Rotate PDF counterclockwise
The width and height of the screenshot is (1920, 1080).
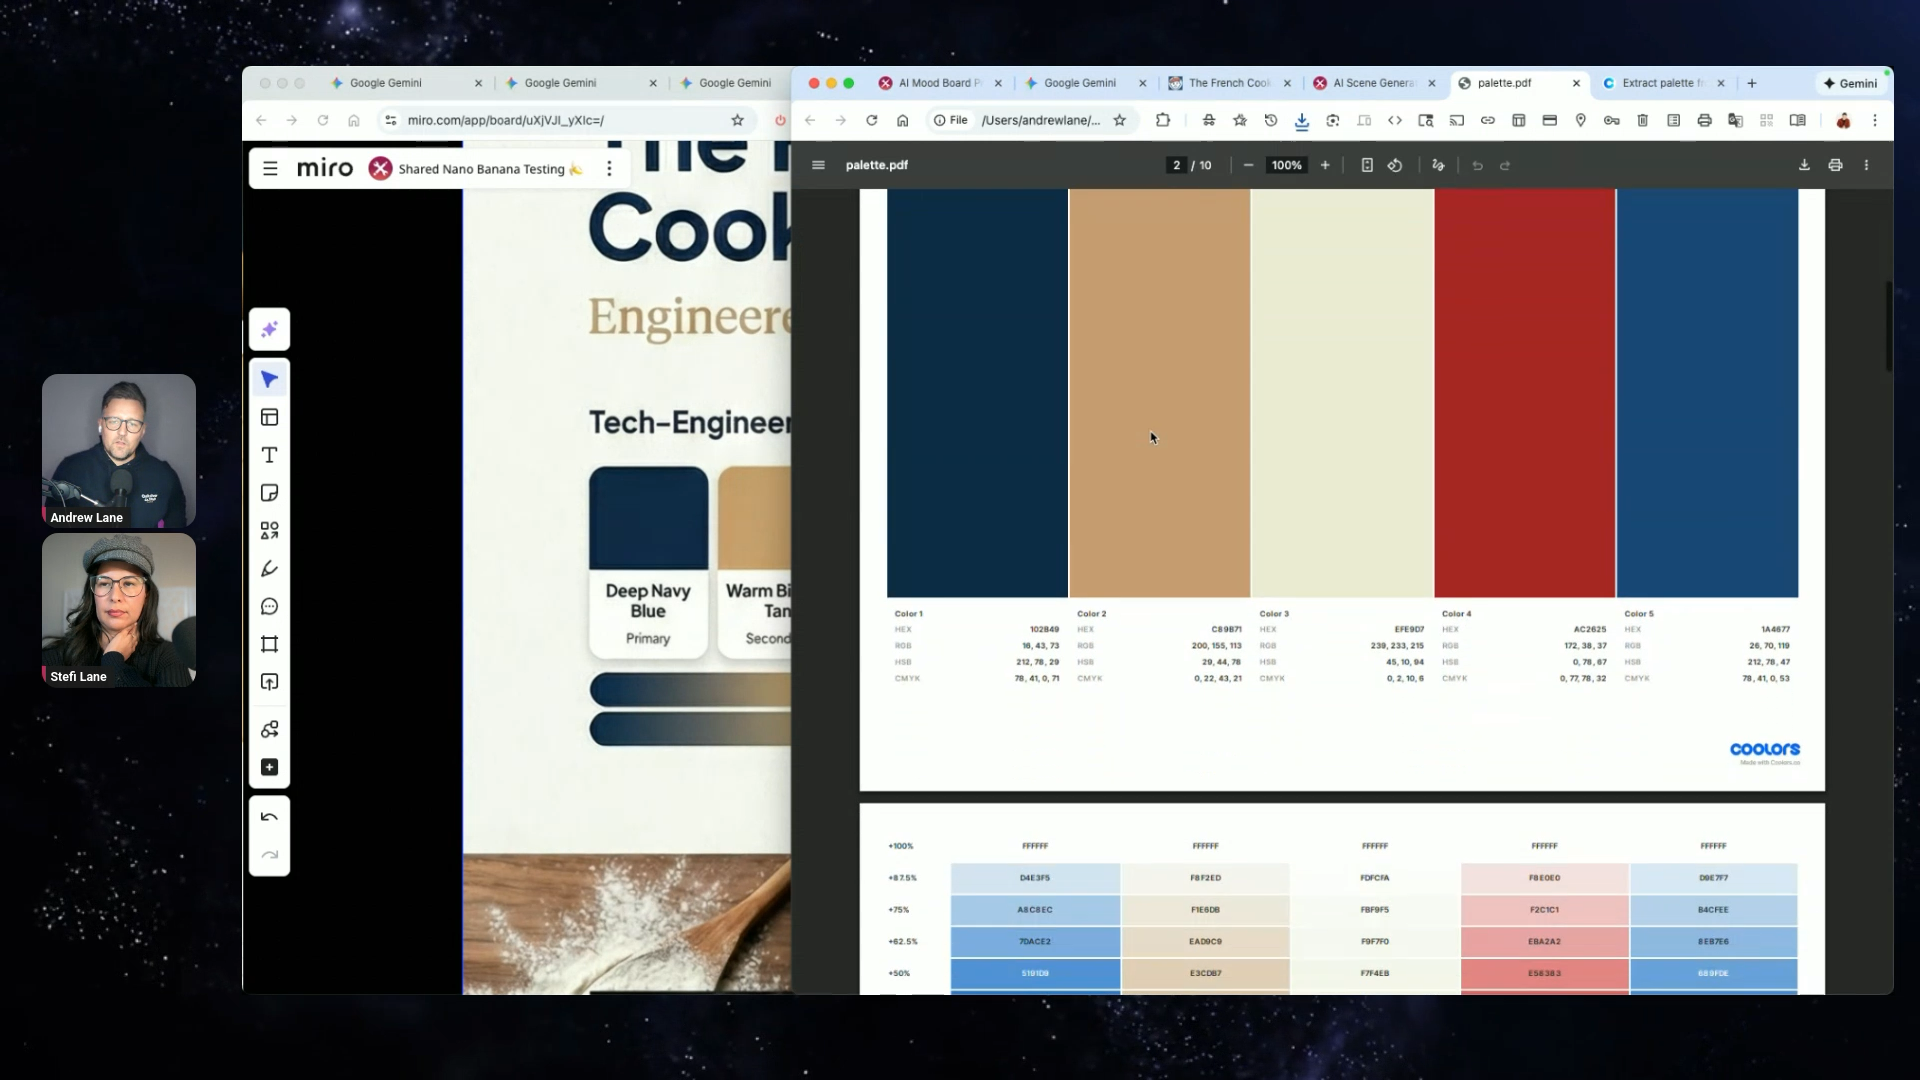click(x=1395, y=165)
